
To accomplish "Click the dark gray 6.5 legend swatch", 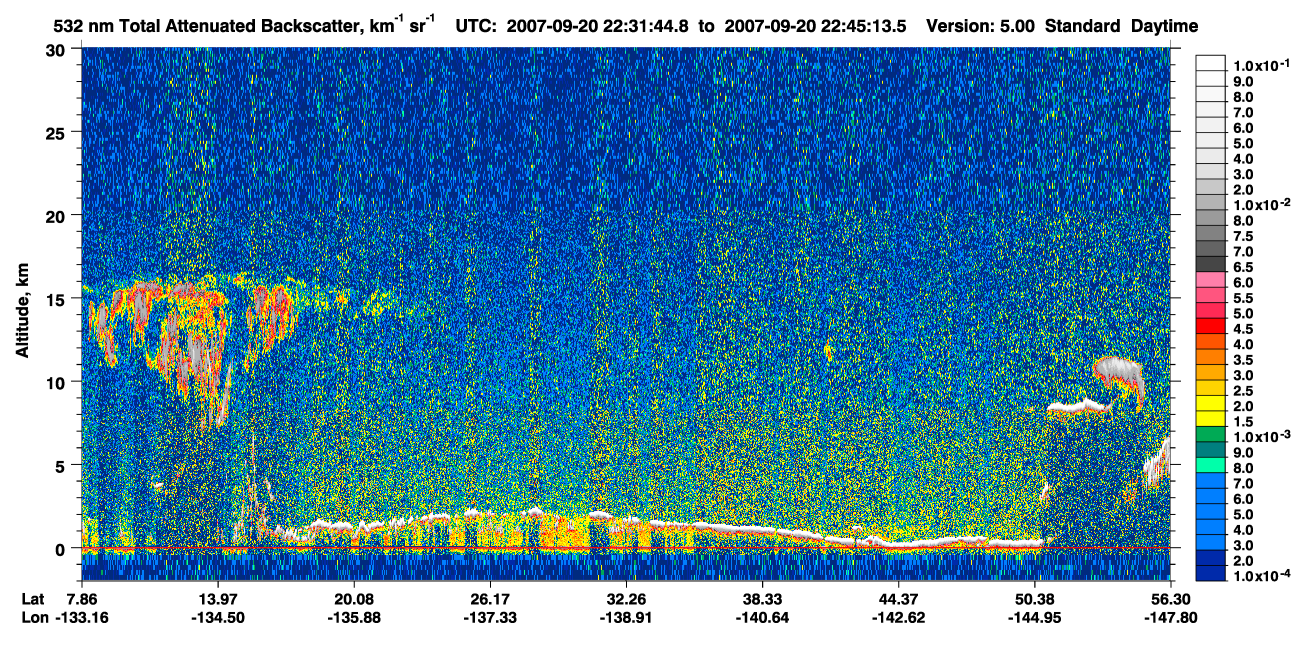I will click(1210, 267).
